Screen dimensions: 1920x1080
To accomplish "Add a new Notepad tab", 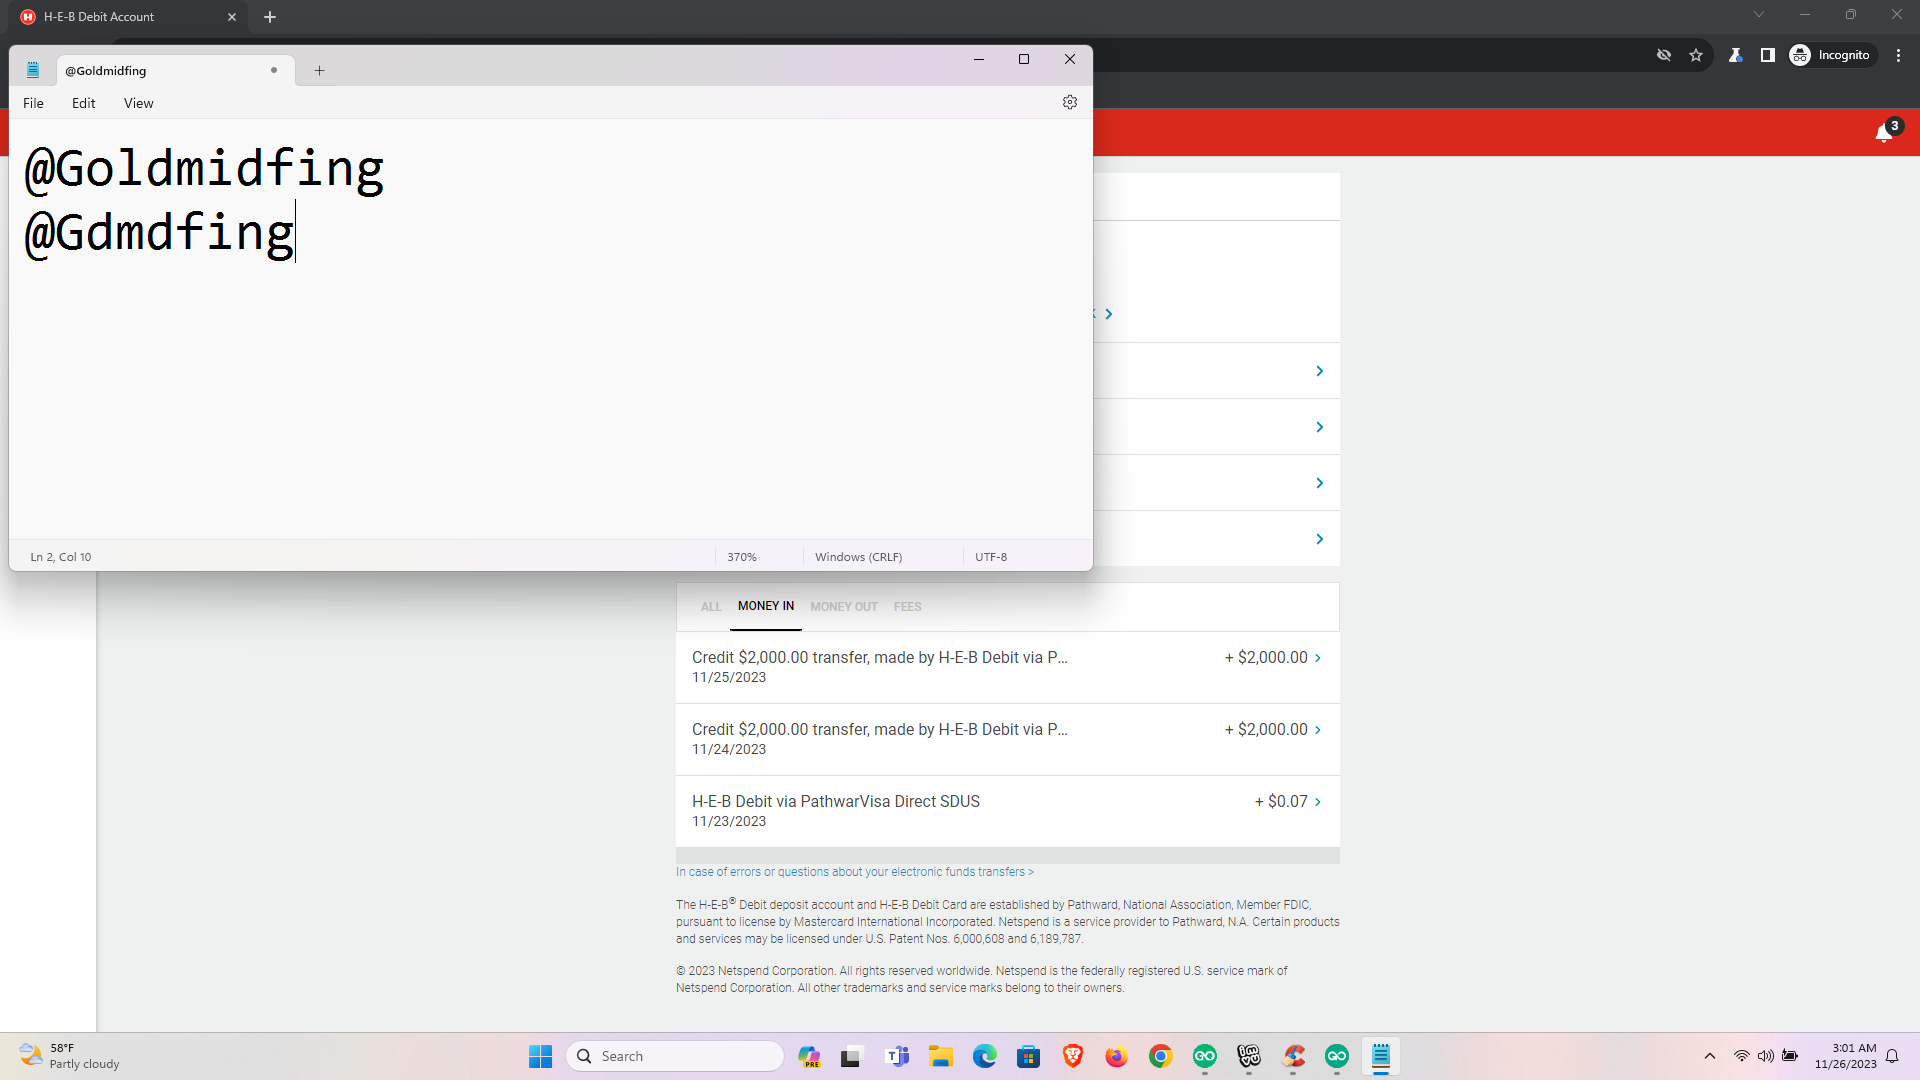I will (319, 70).
